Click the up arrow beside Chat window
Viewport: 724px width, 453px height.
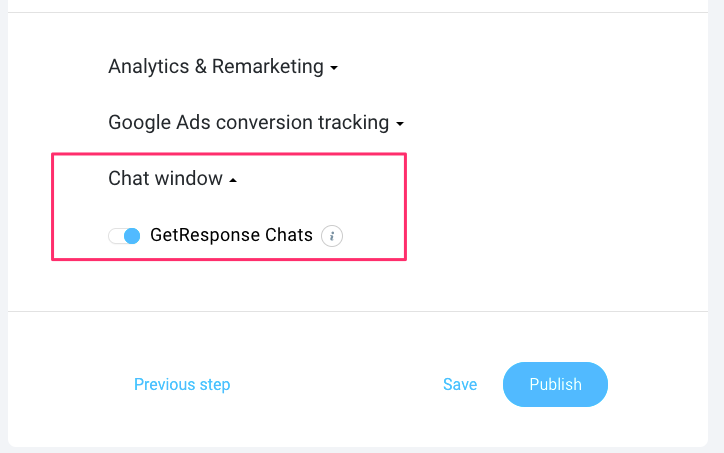[233, 180]
